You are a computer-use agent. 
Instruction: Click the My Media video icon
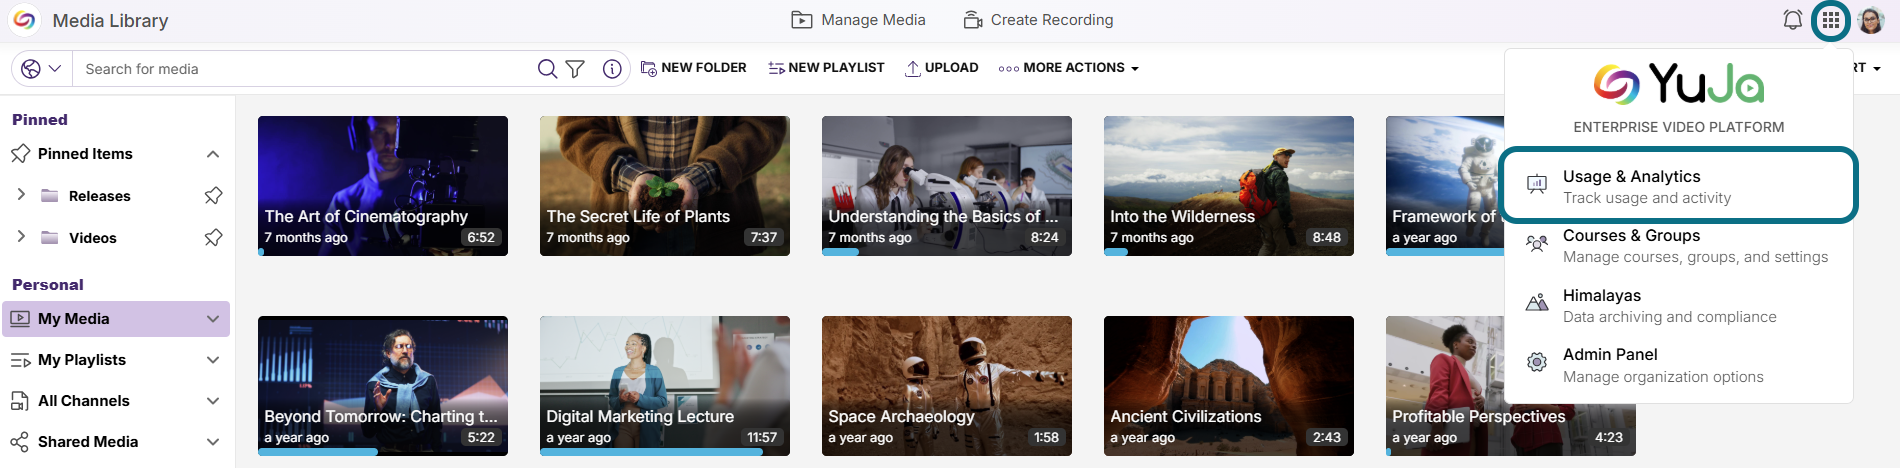20,319
